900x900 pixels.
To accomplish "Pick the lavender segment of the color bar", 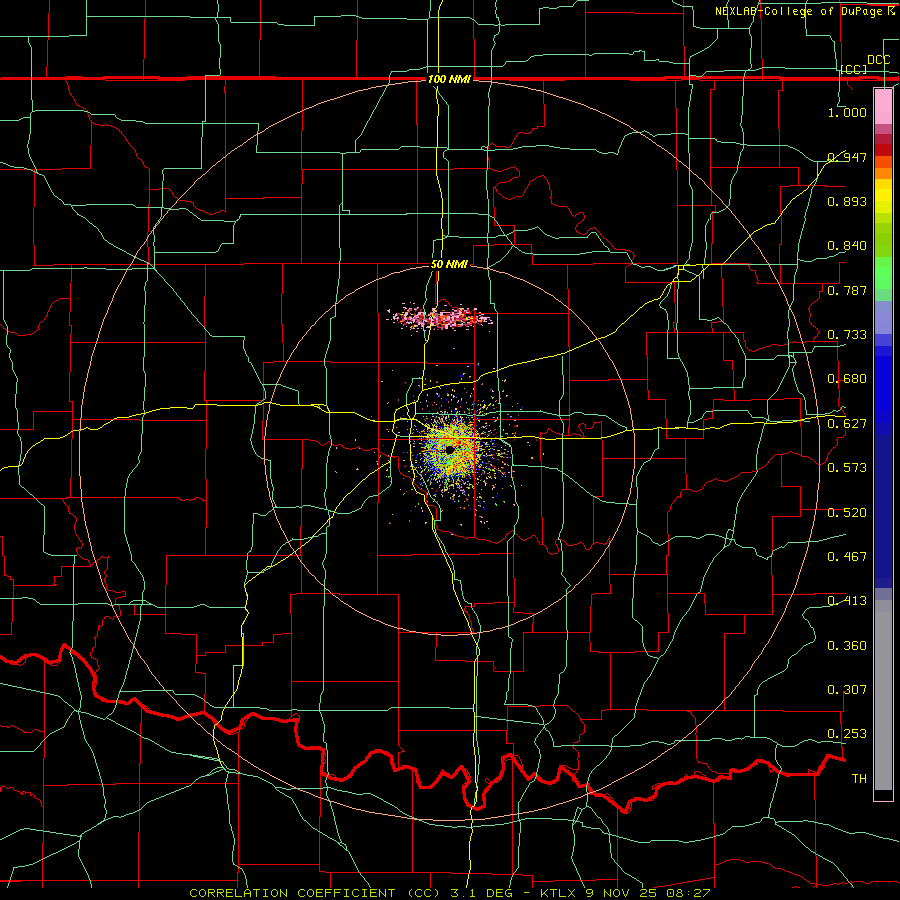I will tap(883, 317).
